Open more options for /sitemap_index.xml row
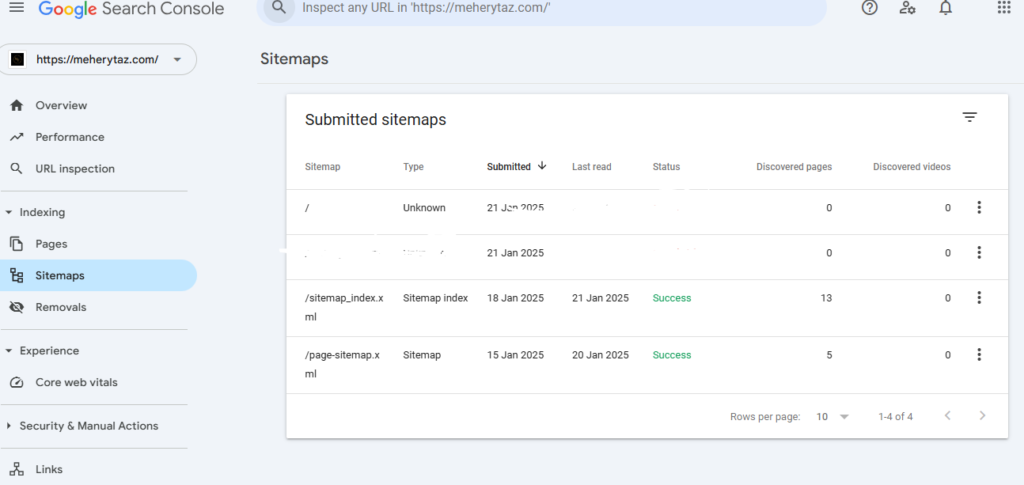The image size is (1024, 485). [x=979, y=298]
